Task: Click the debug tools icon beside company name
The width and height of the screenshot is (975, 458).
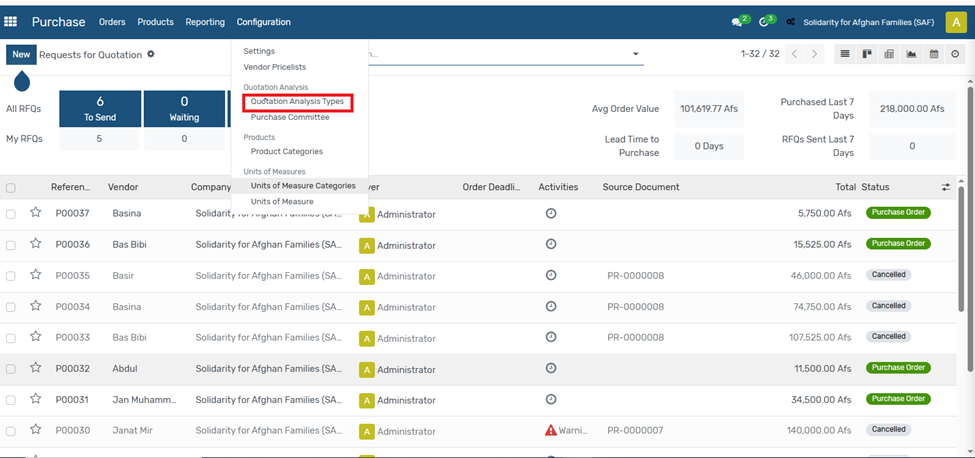Action: pos(790,22)
